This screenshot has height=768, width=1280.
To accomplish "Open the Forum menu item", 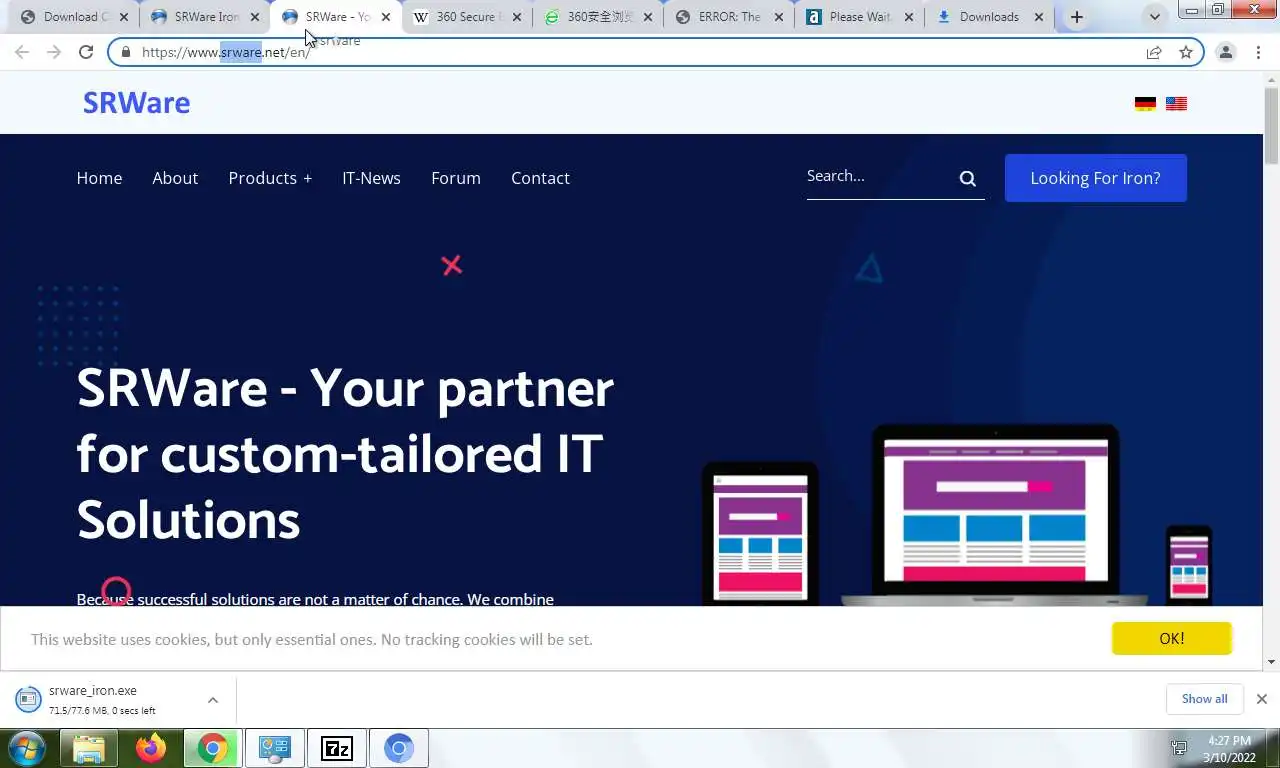I will (456, 178).
